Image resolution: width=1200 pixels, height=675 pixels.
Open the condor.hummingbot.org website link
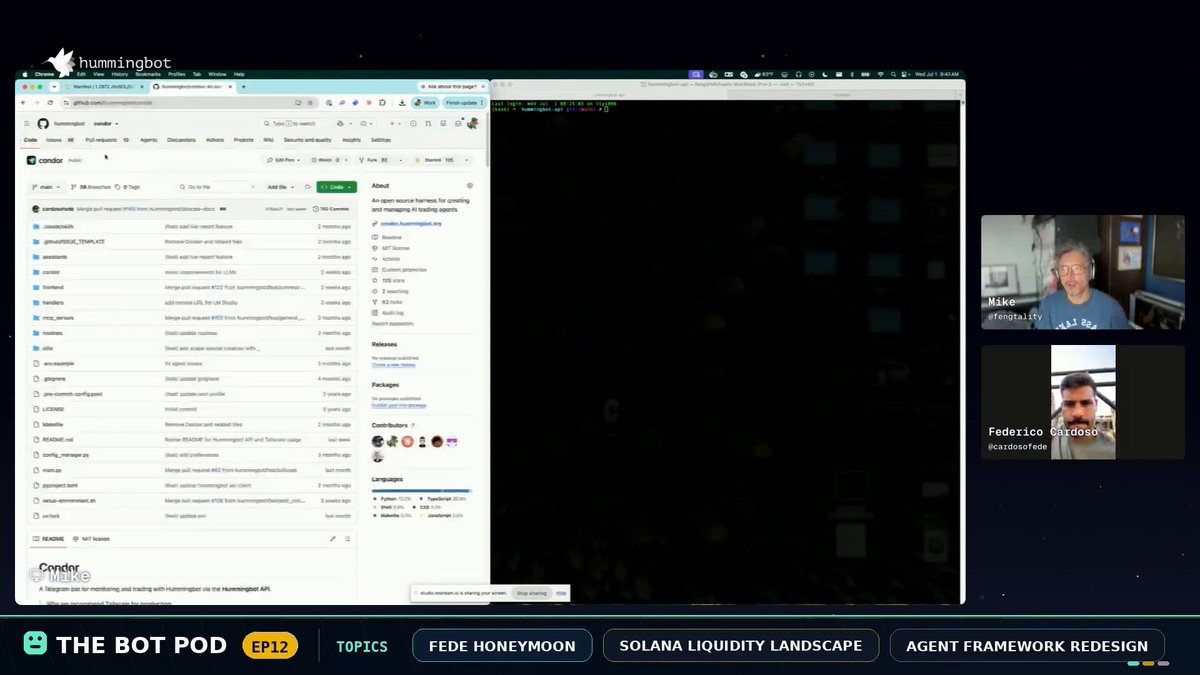click(x=411, y=224)
